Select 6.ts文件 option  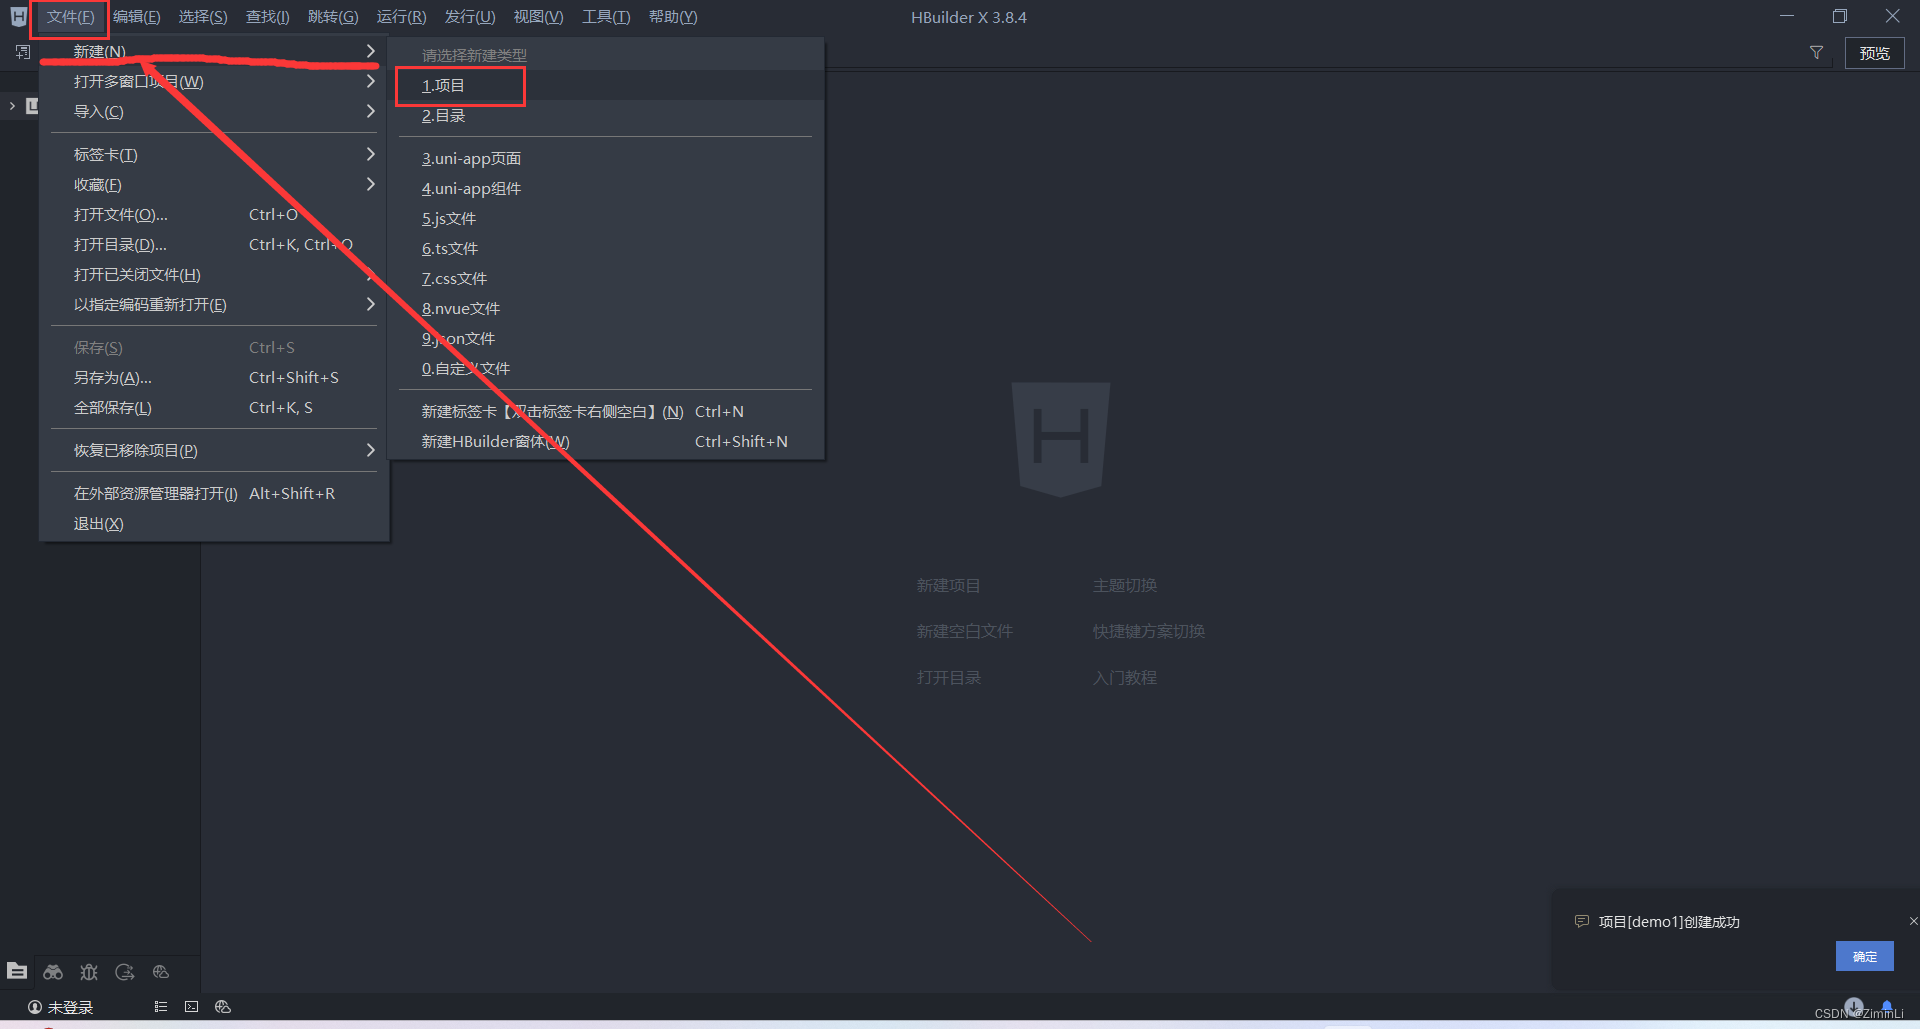coord(605,248)
